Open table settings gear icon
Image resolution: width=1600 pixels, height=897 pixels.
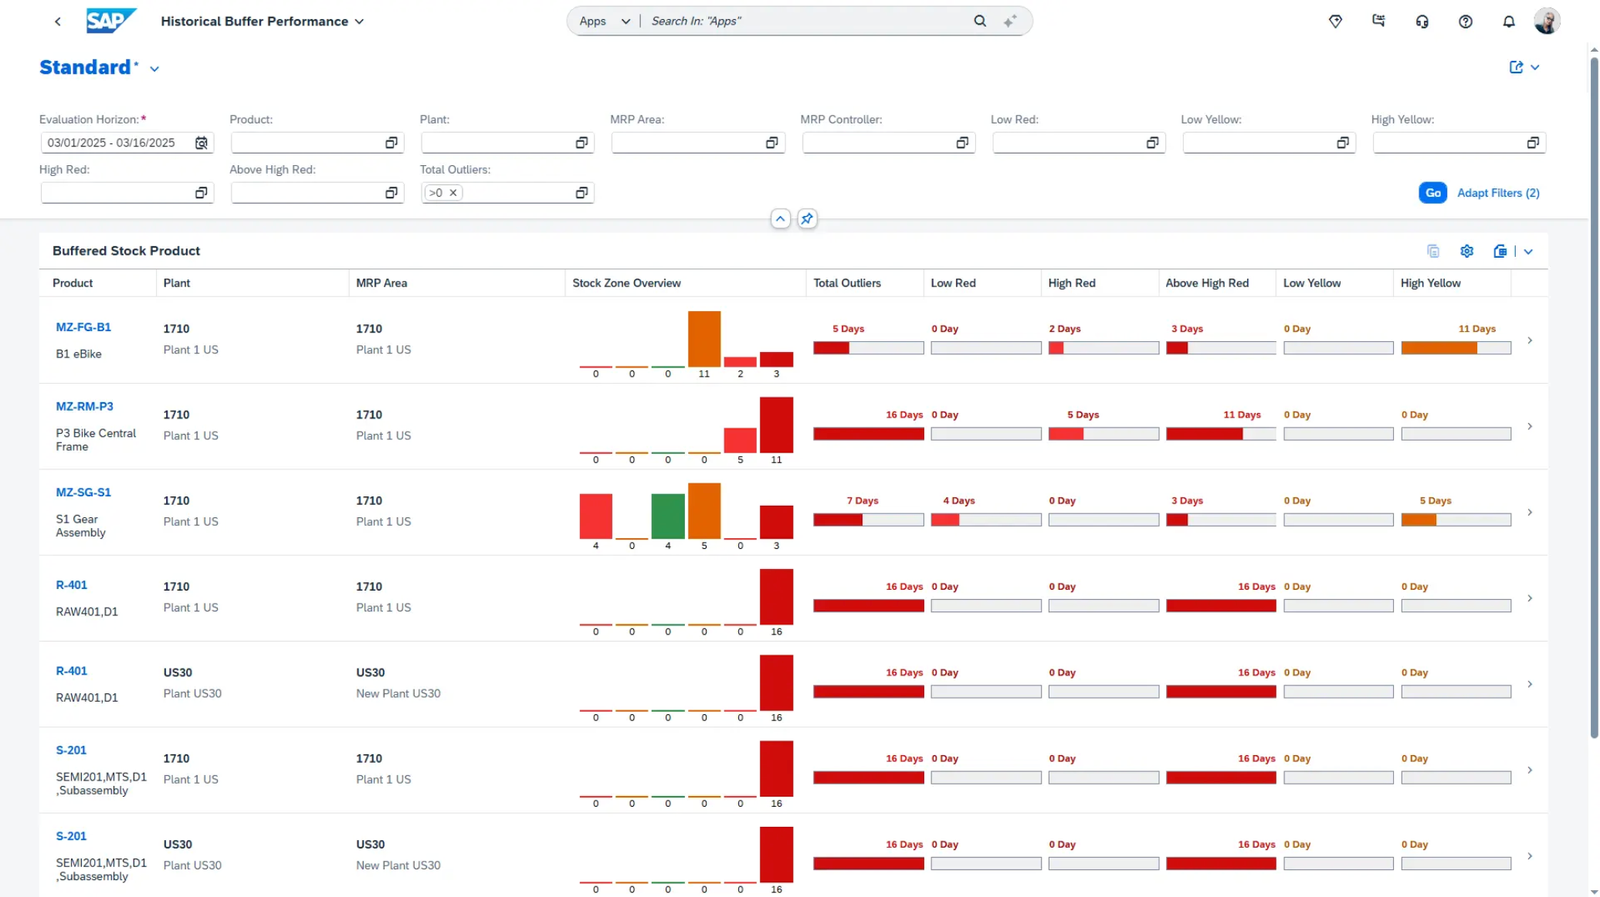(1466, 251)
